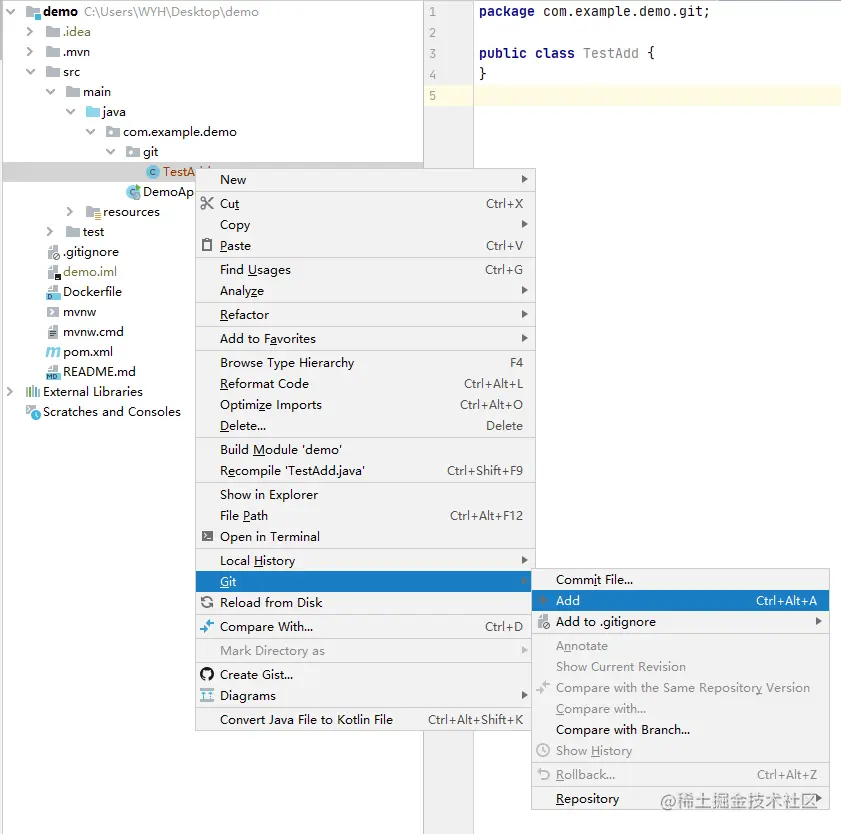
Task: Collapse the src folder
Action: 31,71
